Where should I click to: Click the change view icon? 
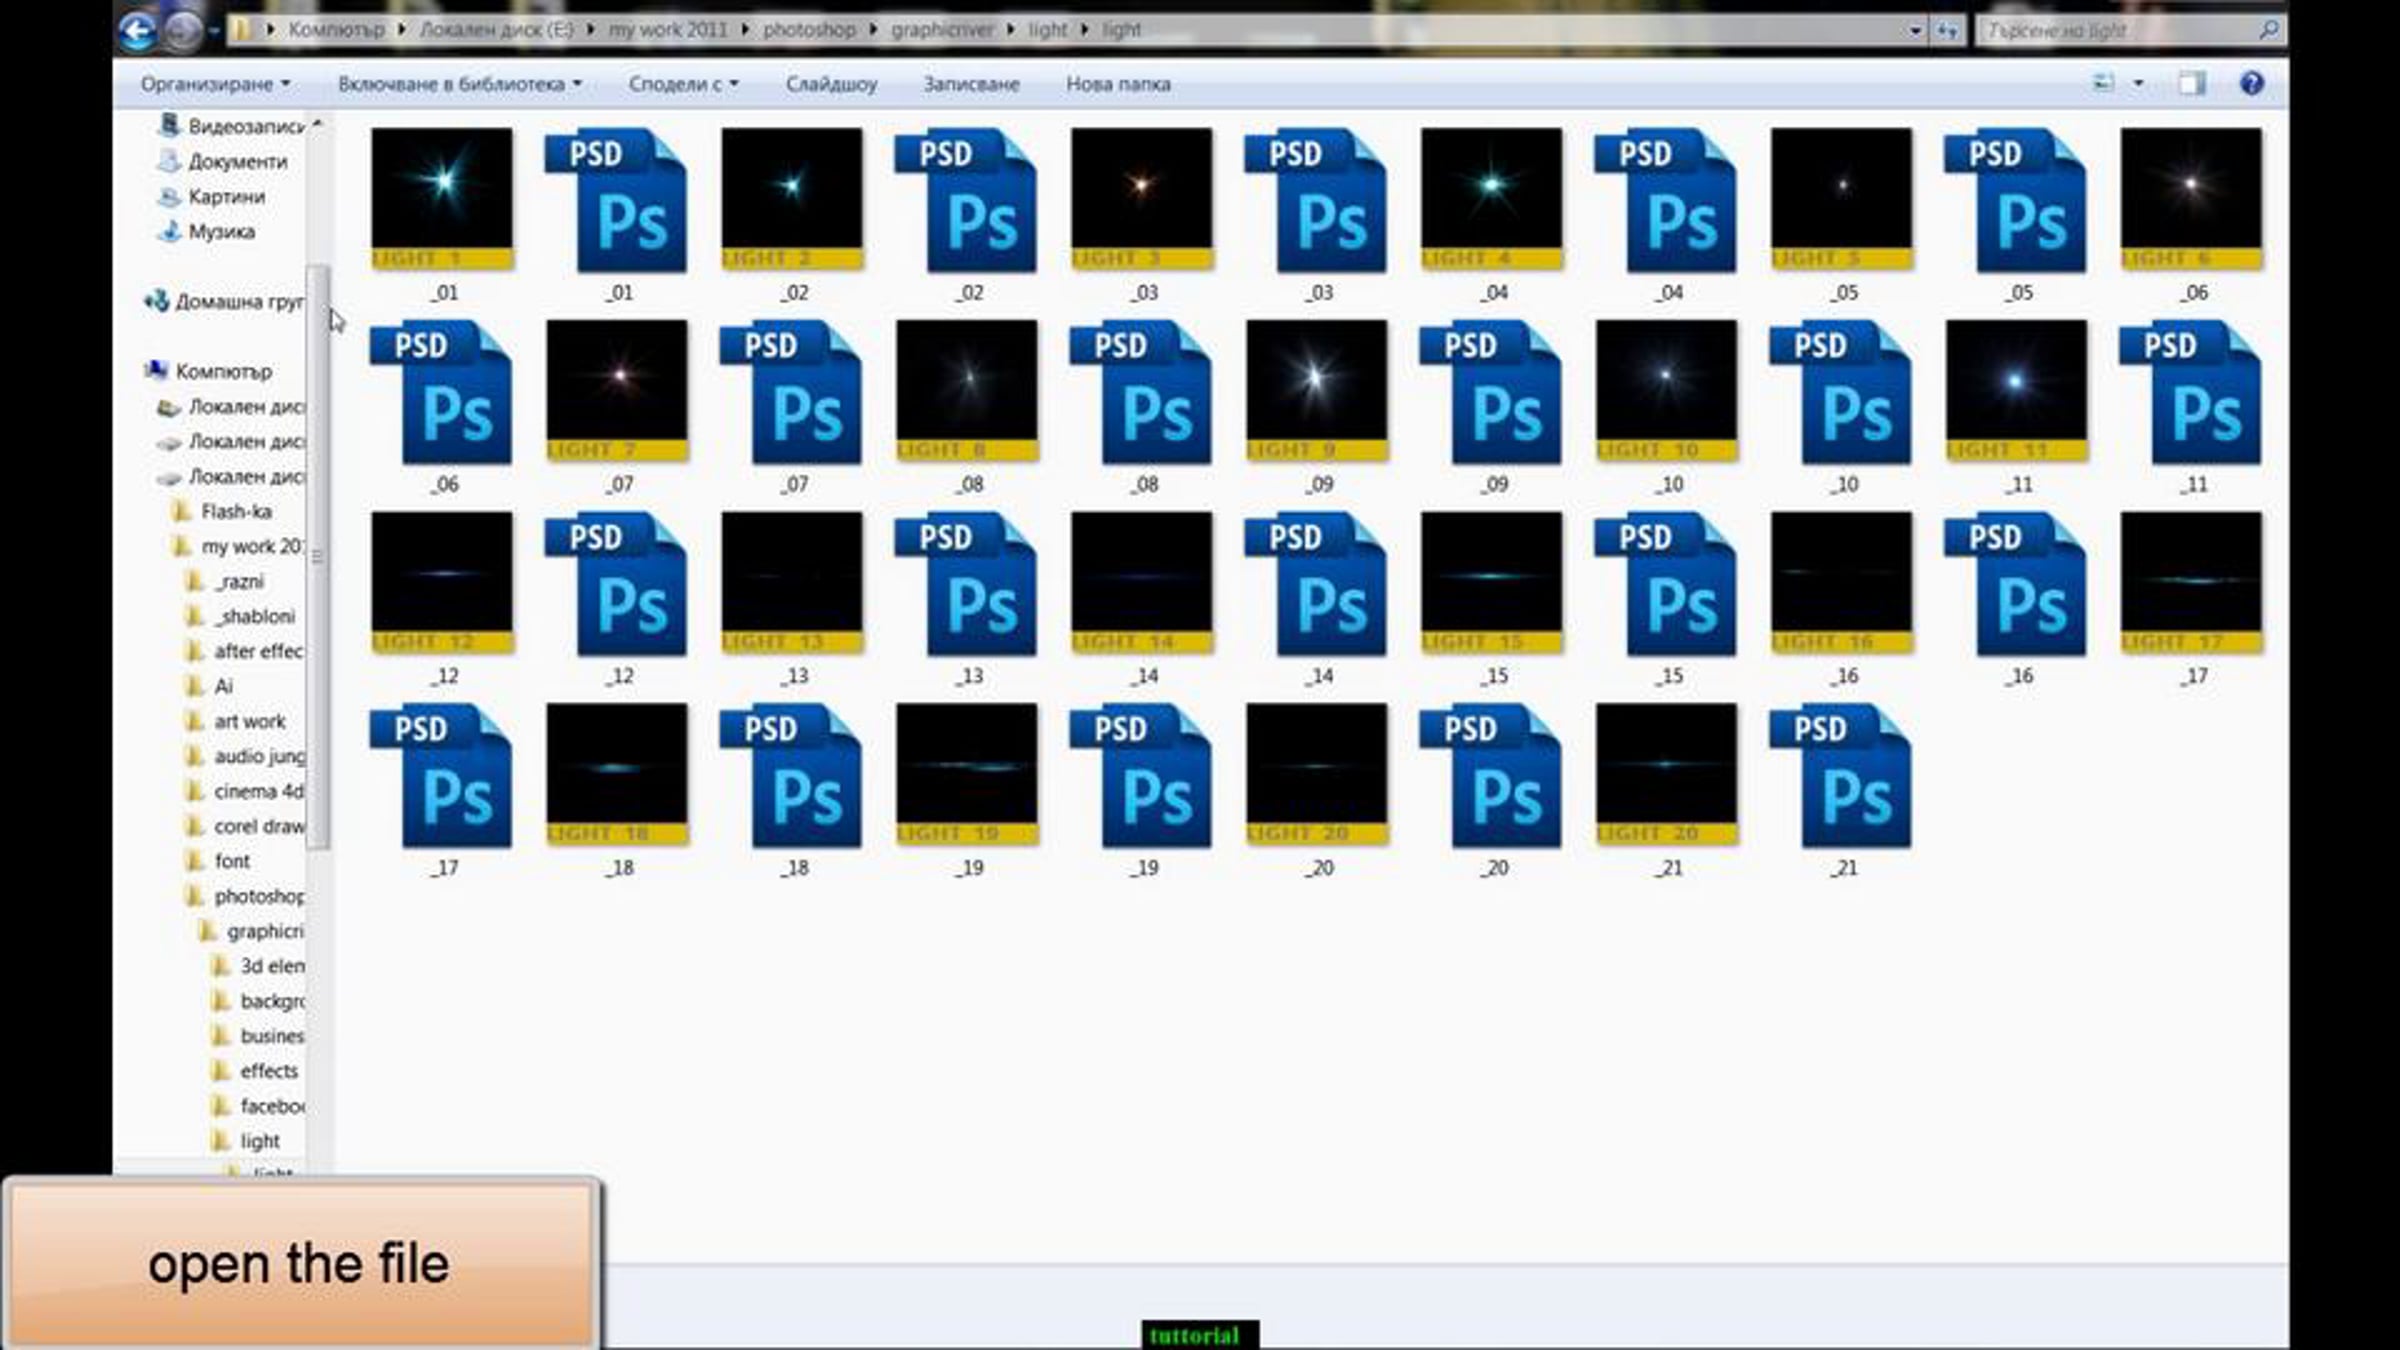(x=2103, y=83)
